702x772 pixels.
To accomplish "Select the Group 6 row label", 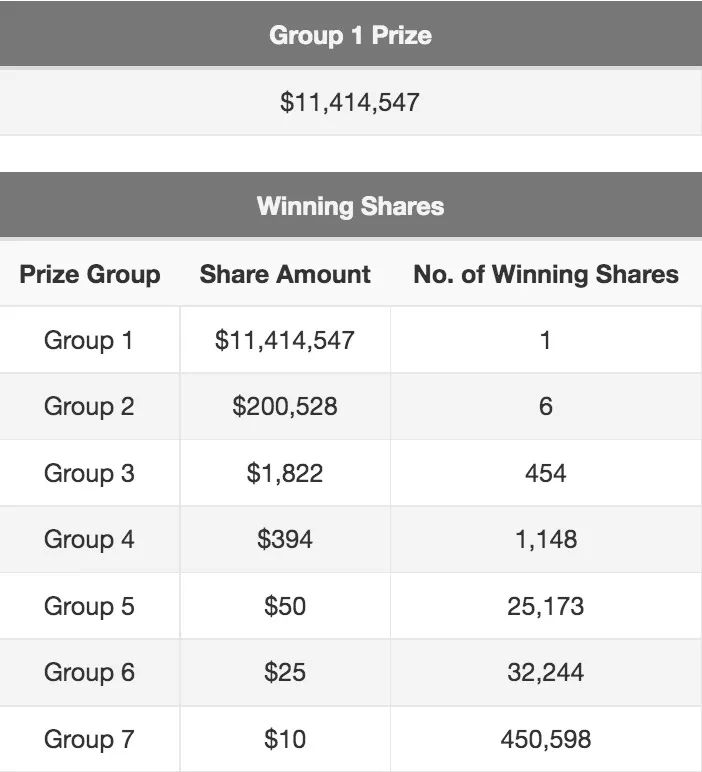I will (89, 673).
